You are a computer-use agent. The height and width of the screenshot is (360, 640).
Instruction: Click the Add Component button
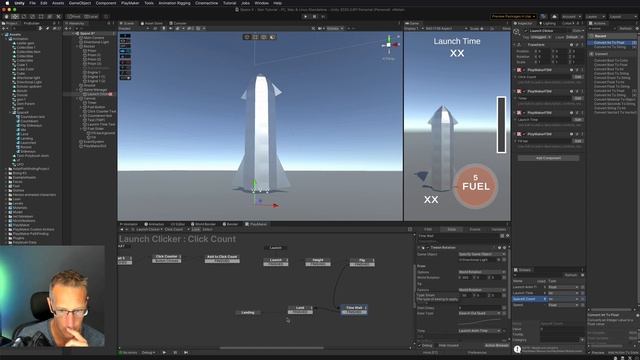[x=548, y=158]
